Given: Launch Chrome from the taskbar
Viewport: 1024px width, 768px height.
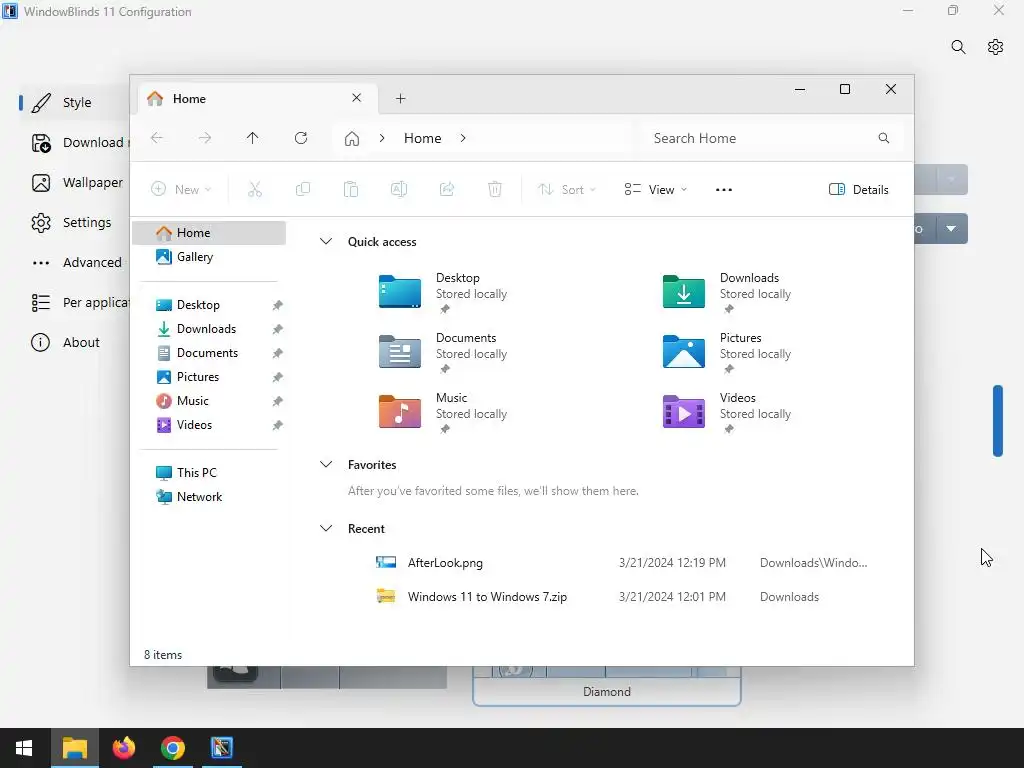Looking at the screenshot, I should tap(172, 748).
